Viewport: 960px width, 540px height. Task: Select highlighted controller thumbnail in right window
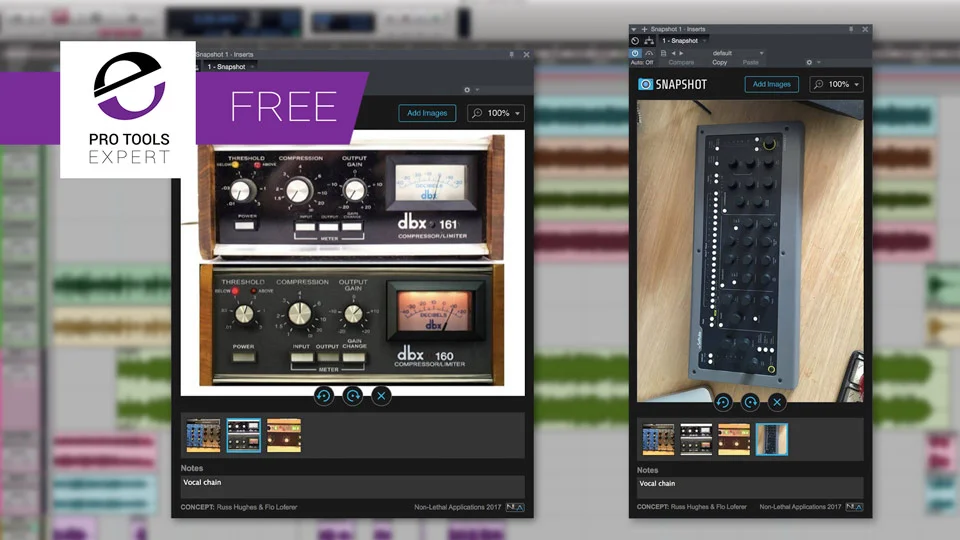(772, 439)
